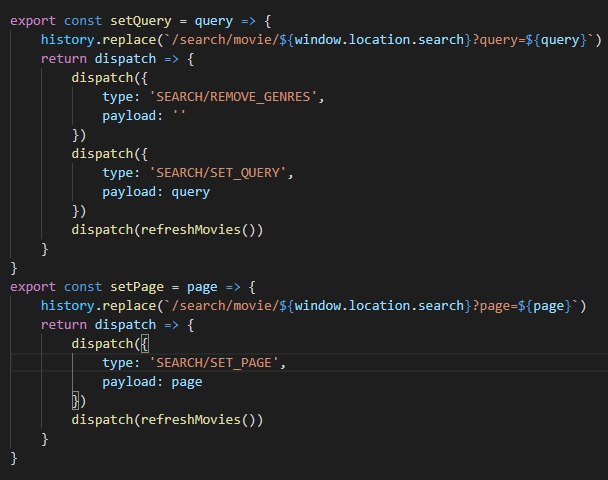Click the empty string payload value ''
Screen dimensions: 608x480
pyautogui.click(x=179, y=115)
